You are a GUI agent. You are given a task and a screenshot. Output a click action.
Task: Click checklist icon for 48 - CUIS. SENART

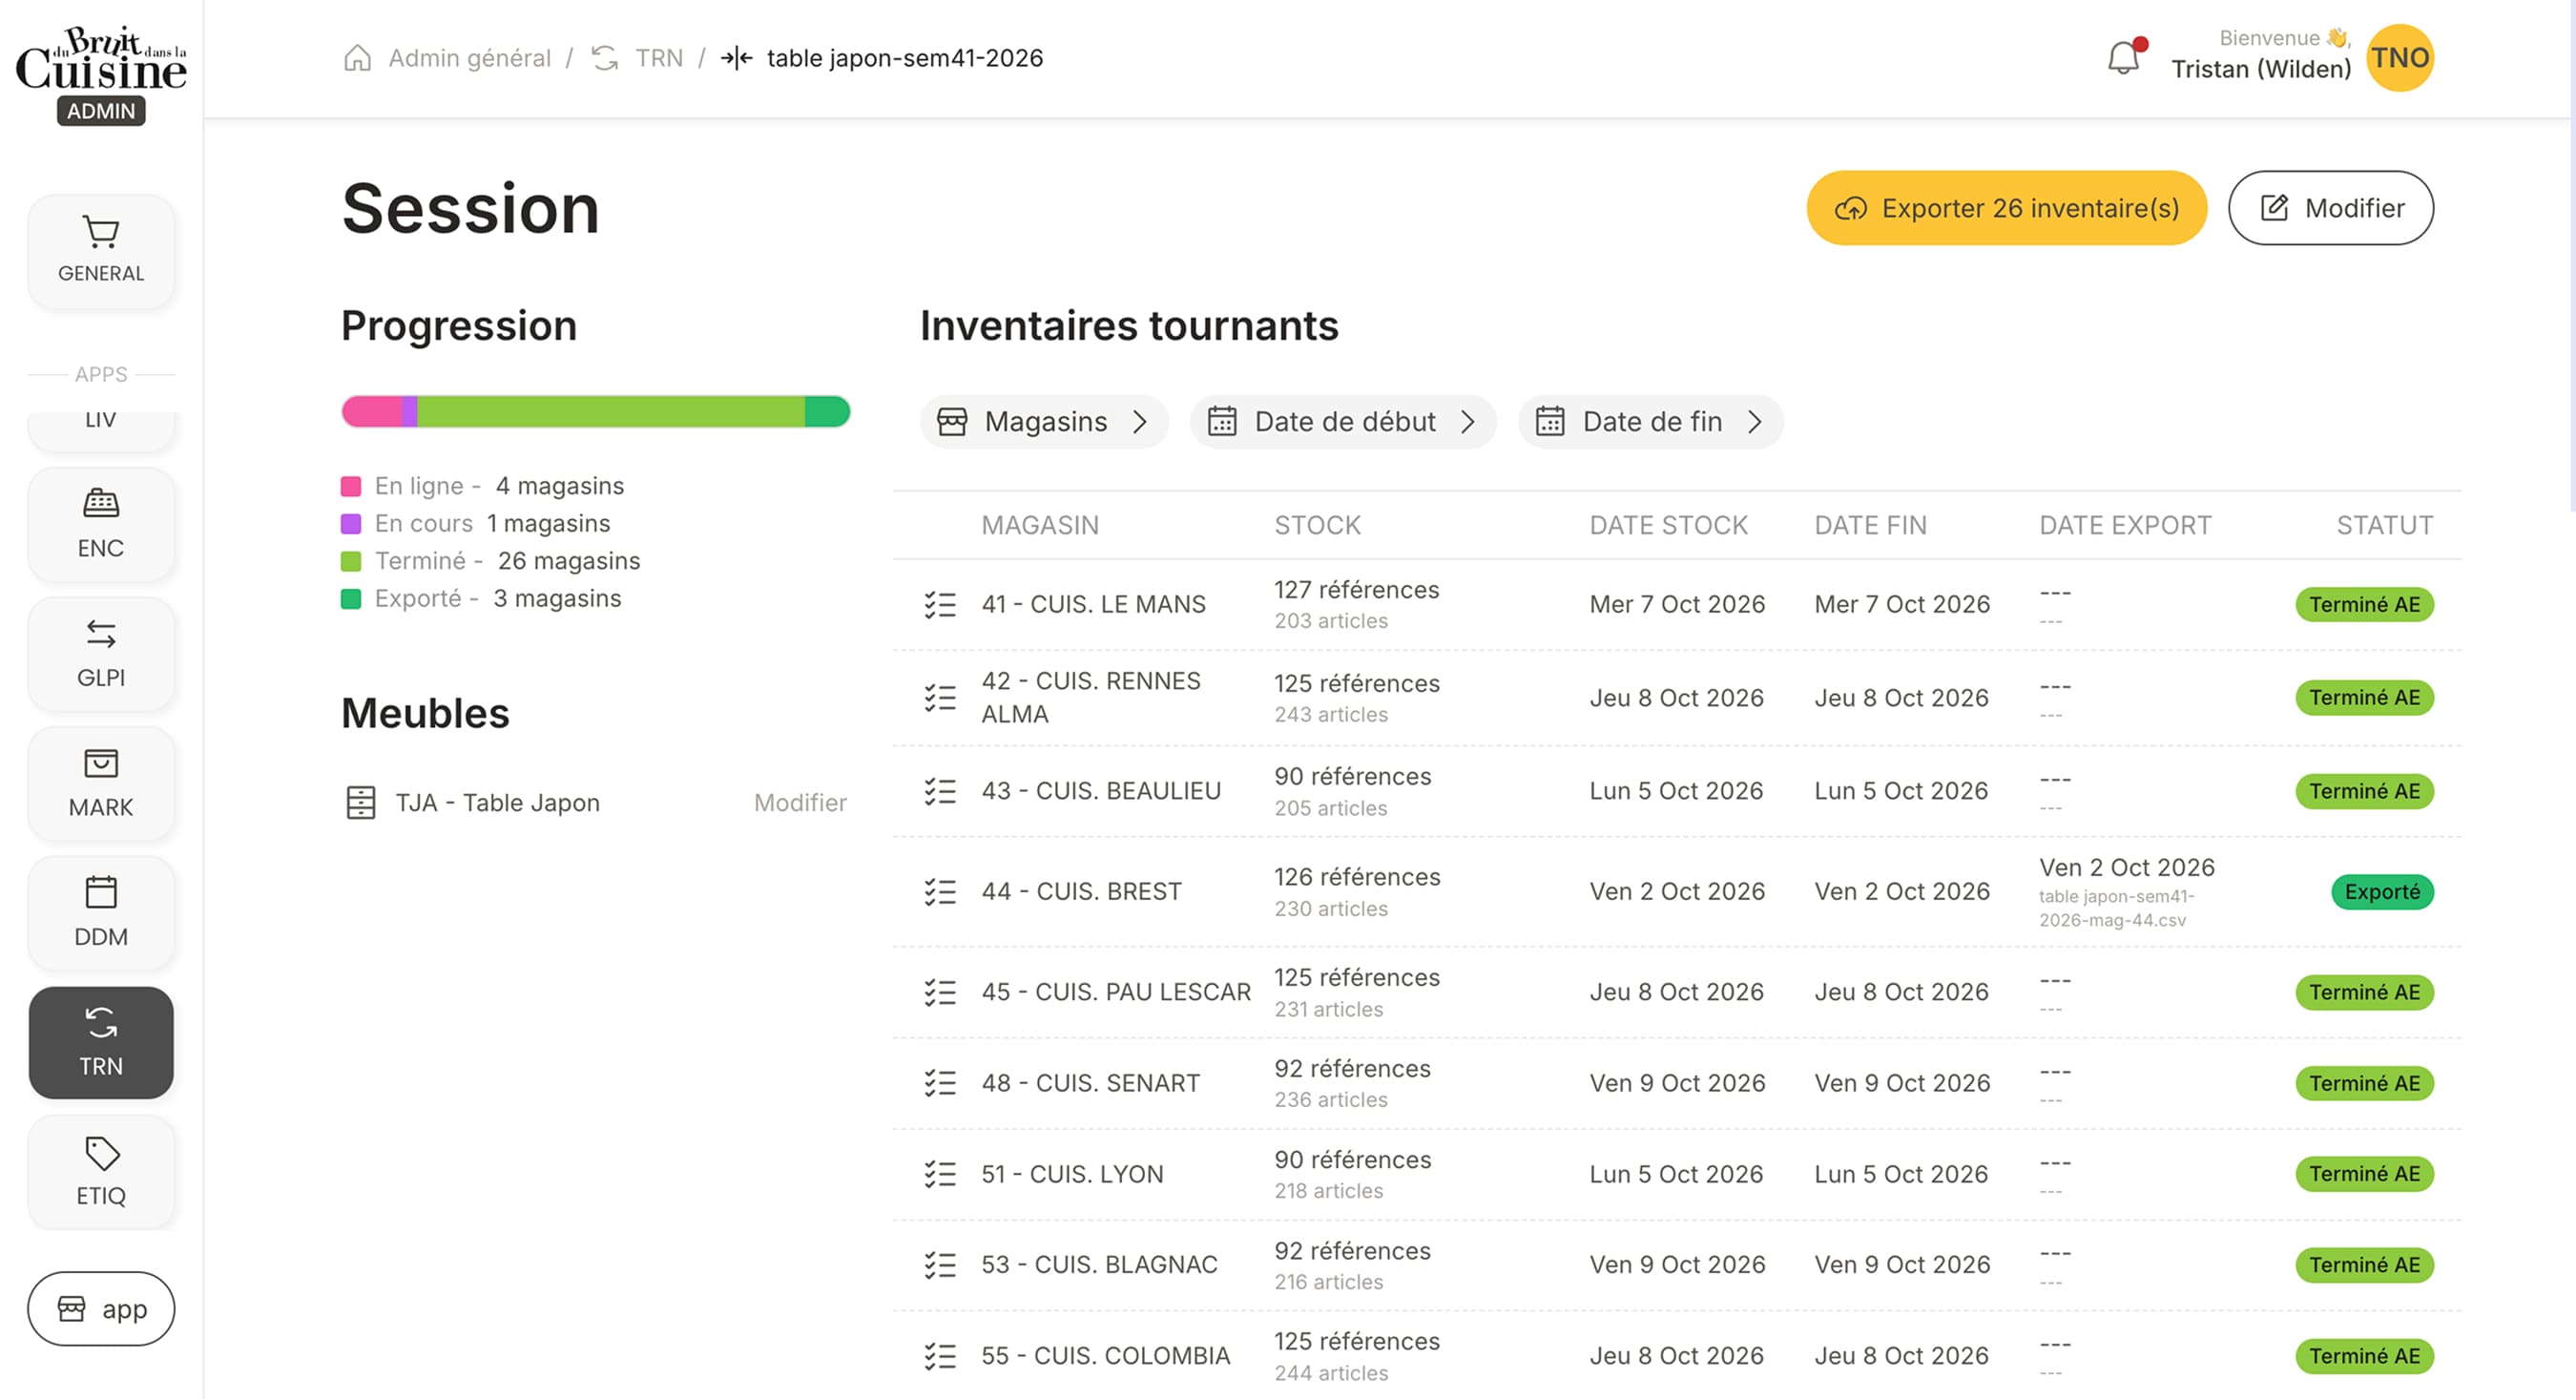coord(940,1083)
